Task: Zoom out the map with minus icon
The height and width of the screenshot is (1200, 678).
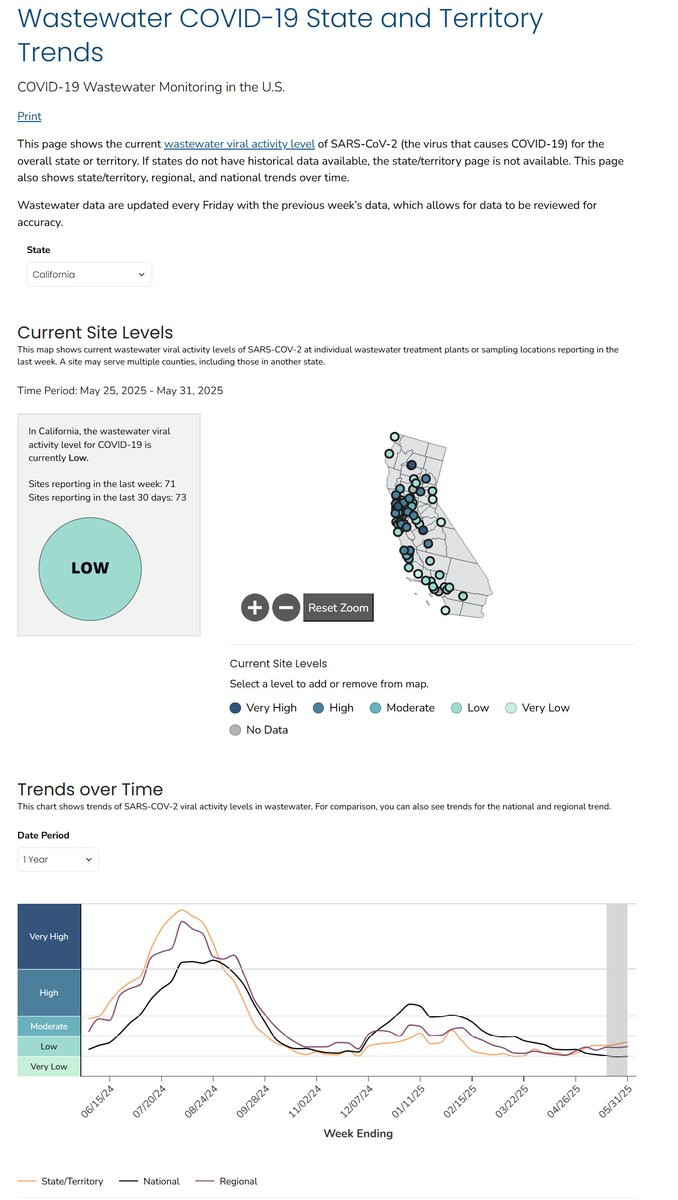Action: (286, 607)
